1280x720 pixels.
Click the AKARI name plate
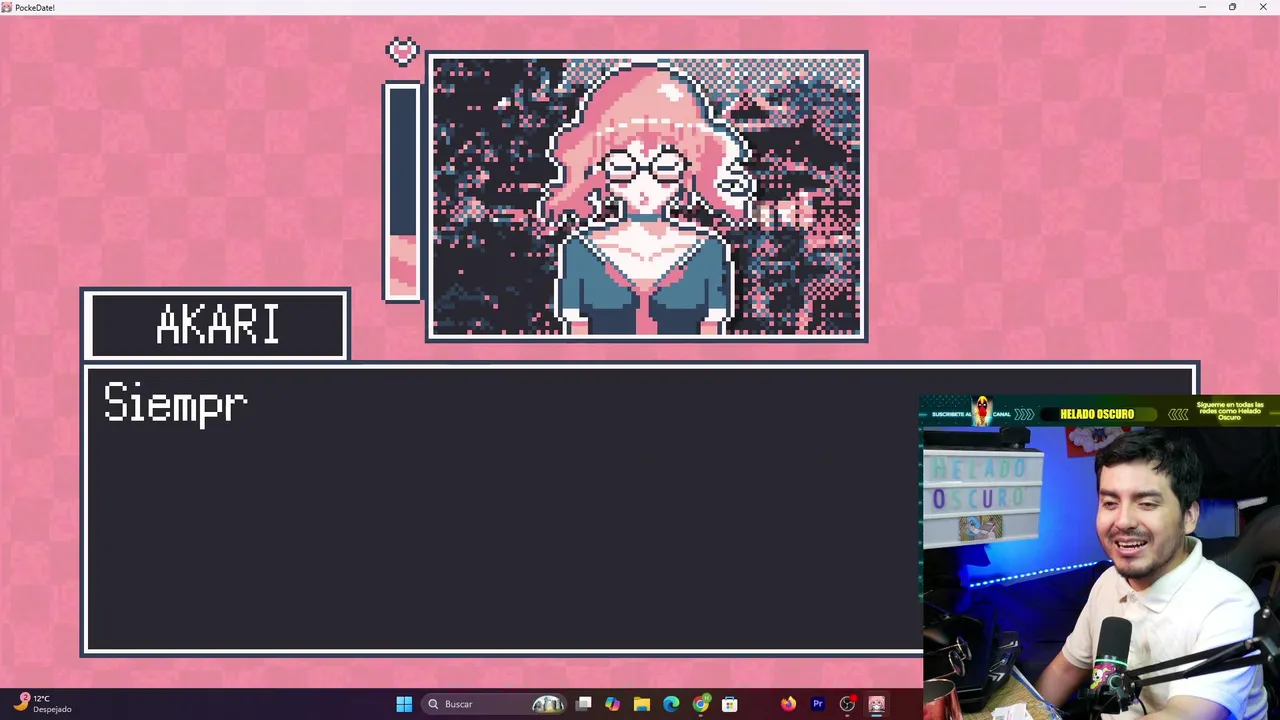216,325
